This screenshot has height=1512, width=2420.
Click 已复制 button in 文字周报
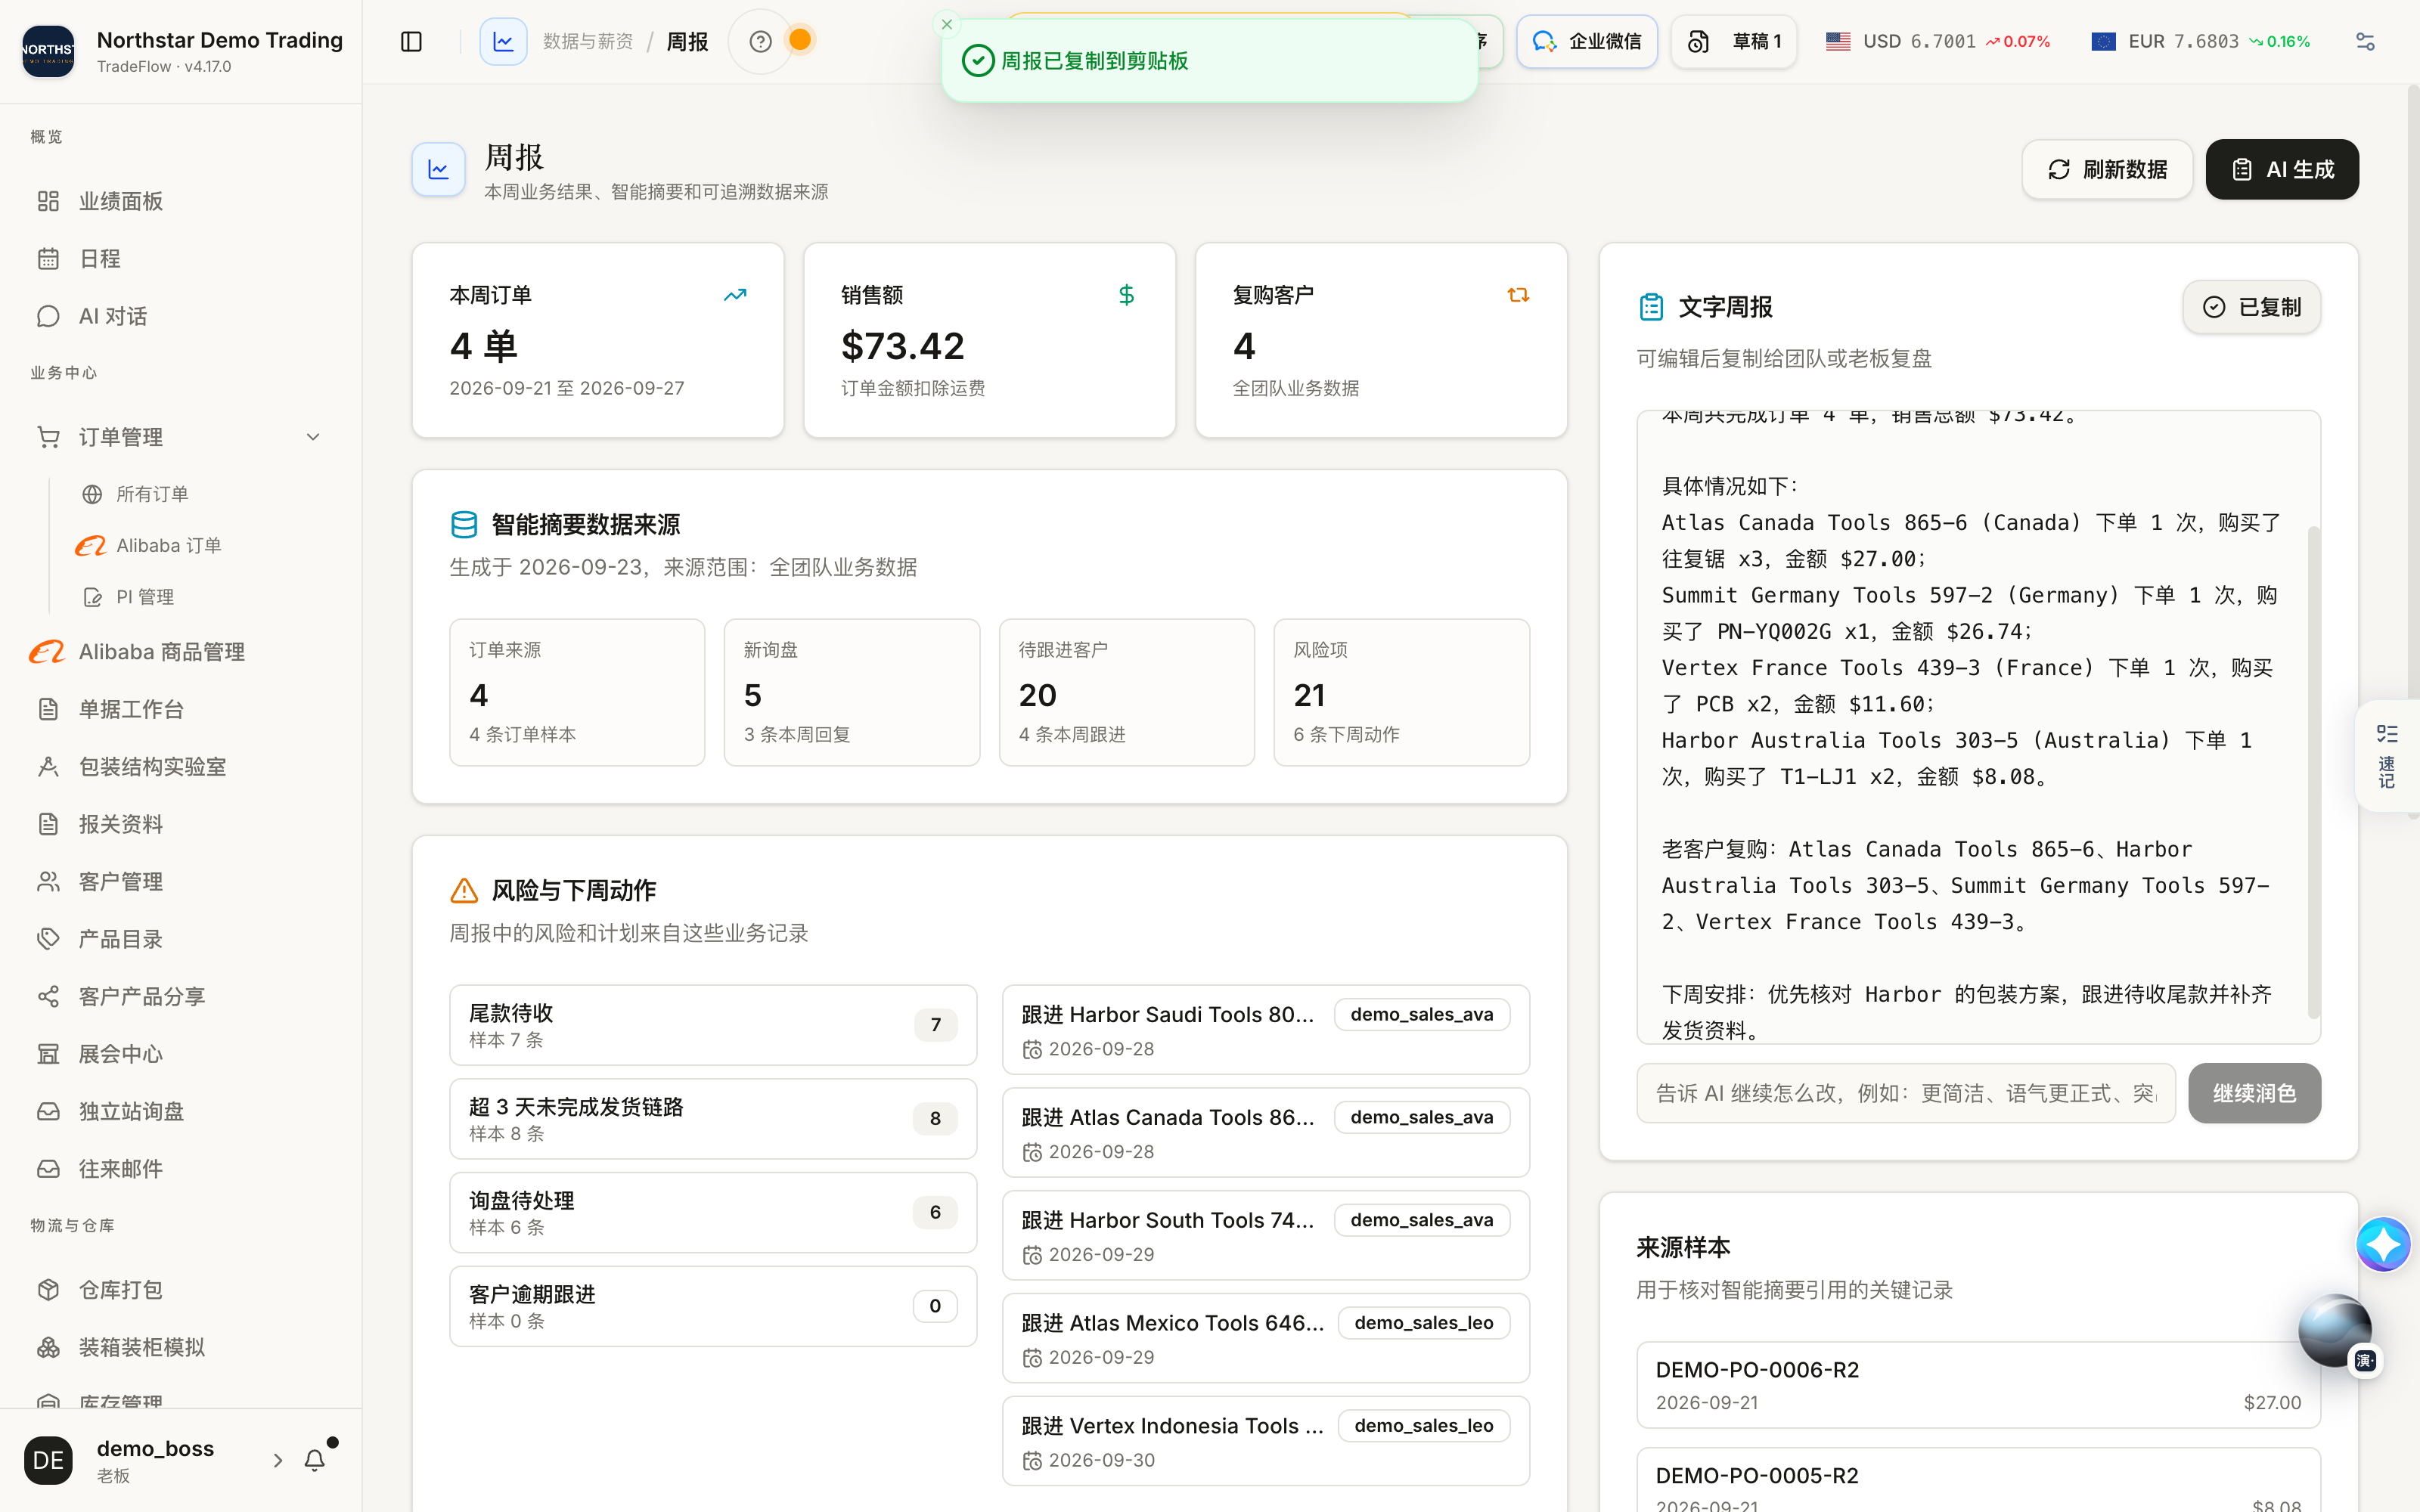pyautogui.click(x=2251, y=307)
